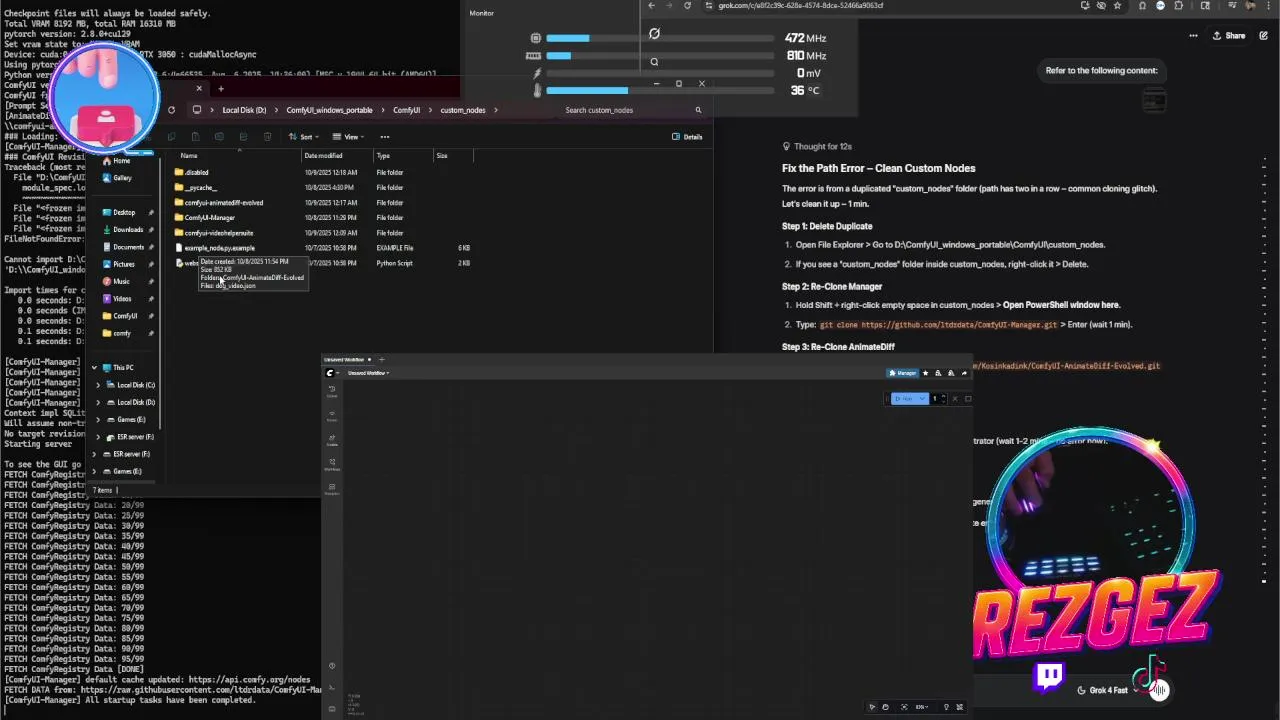The height and width of the screenshot is (720, 1280).
Task: Open Documents in Explorer quick access
Action: [122, 247]
